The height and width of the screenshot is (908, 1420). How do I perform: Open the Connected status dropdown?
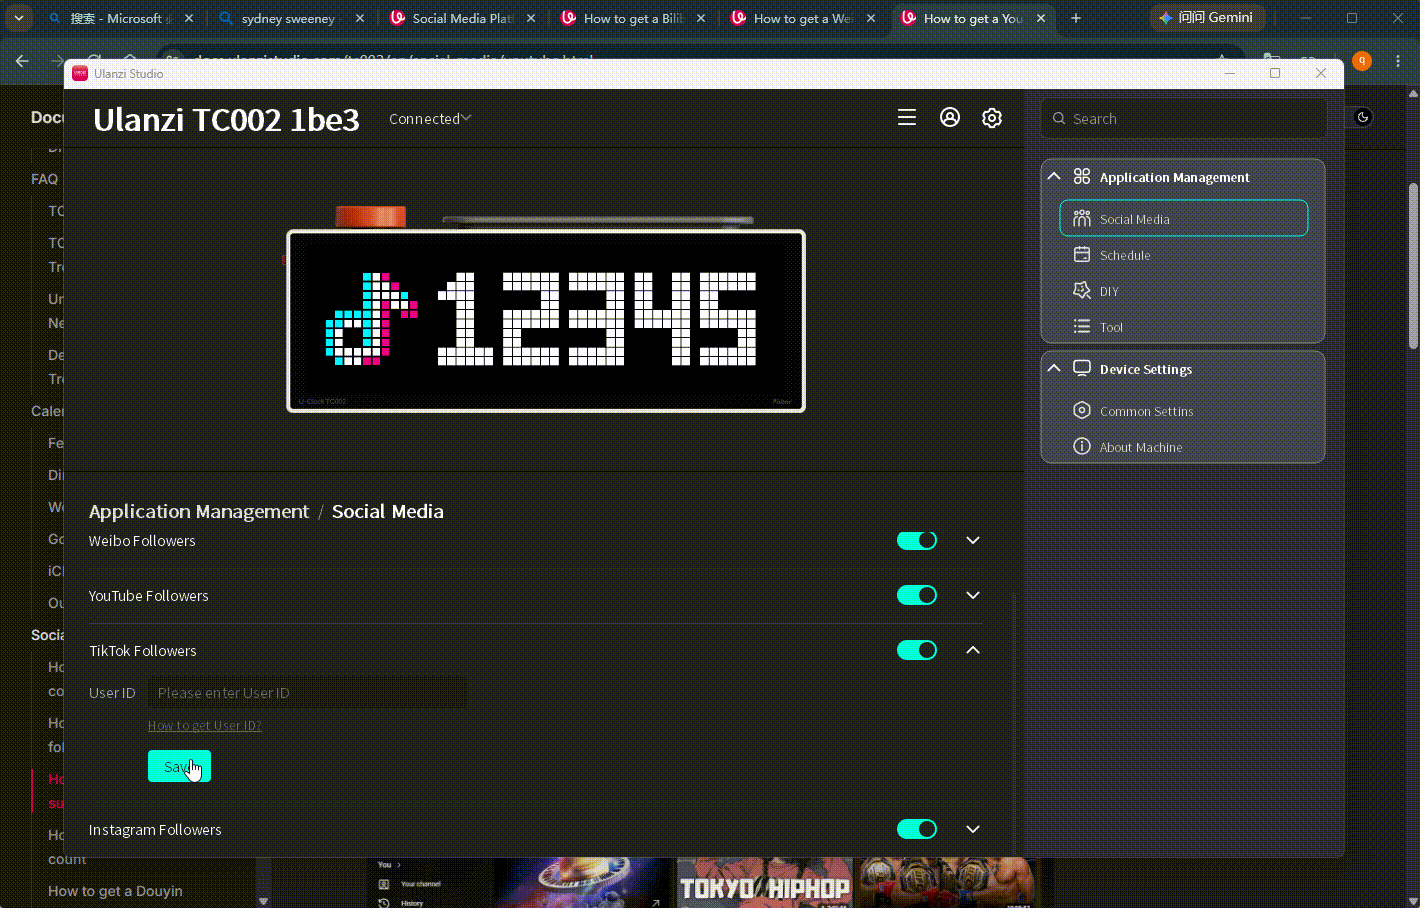430,119
